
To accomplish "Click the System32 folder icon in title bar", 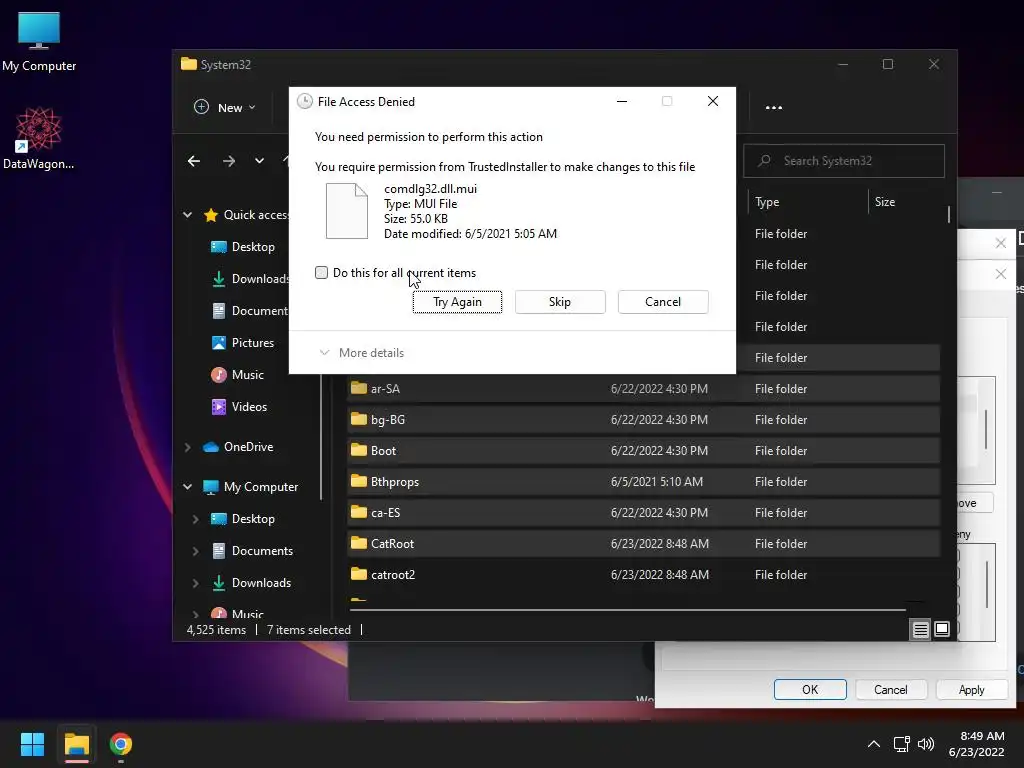I will coord(189,64).
